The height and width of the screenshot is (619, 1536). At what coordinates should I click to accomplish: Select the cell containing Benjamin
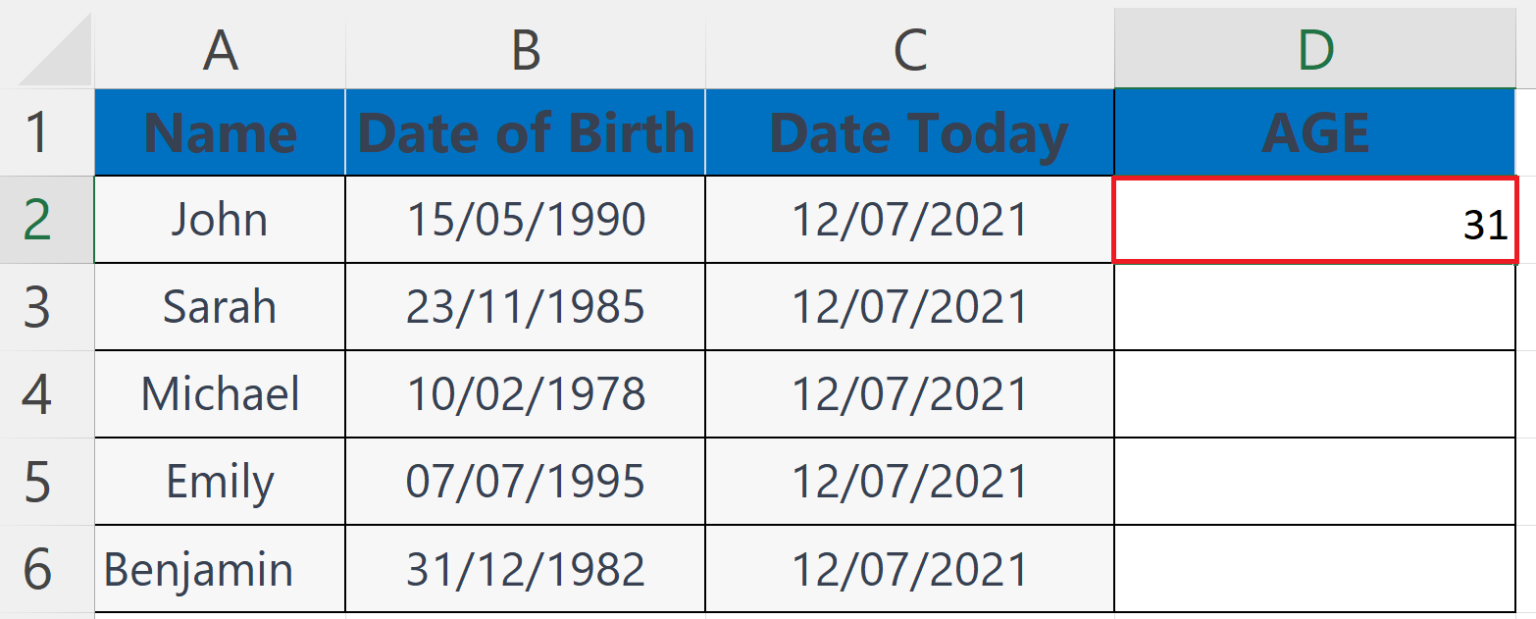tap(220, 569)
